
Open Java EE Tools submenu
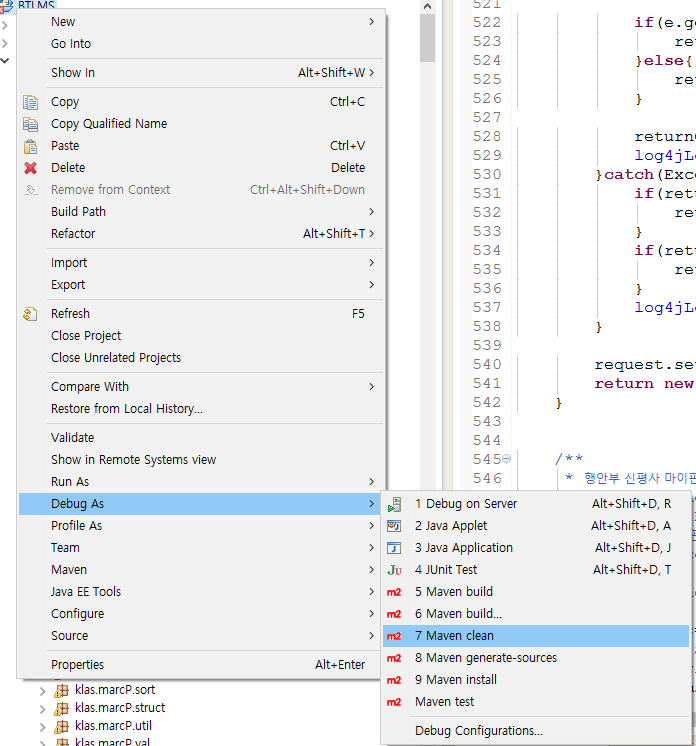pyautogui.click(x=201, y=591)
